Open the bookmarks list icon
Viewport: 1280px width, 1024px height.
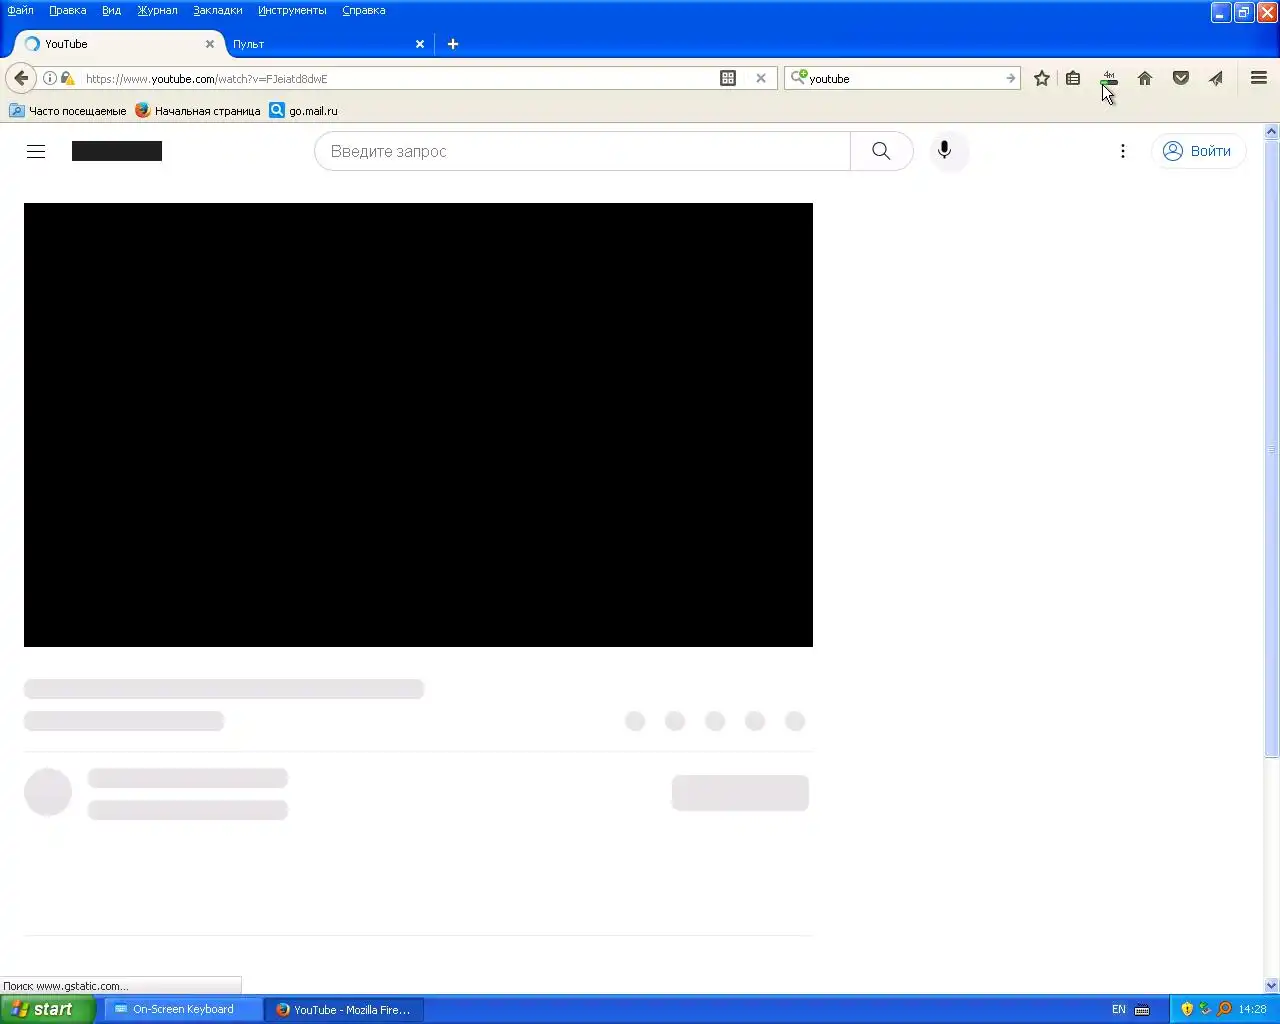pyautogui.click(x=1073, y=78)
